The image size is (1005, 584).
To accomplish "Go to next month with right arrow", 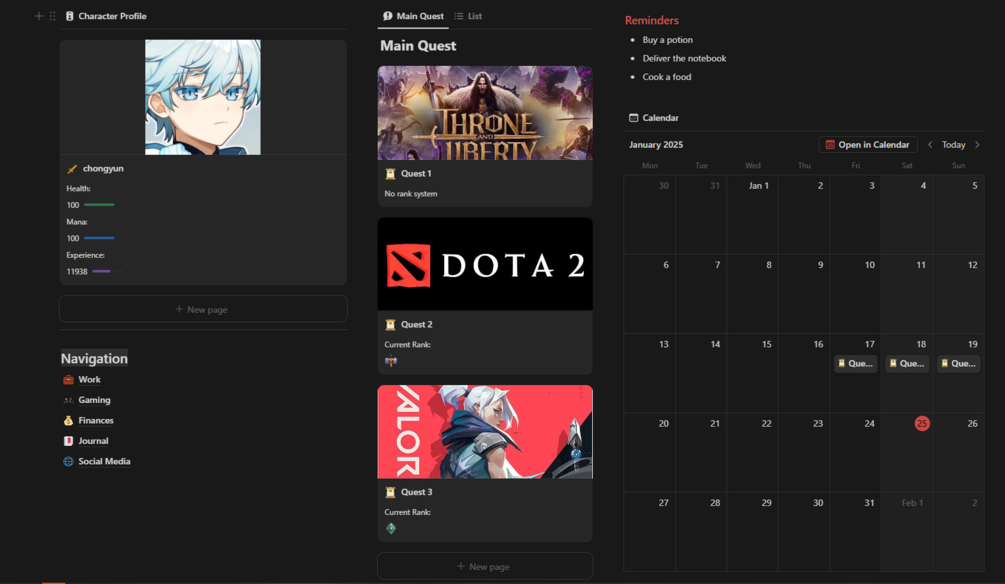I will coord(977,145).
